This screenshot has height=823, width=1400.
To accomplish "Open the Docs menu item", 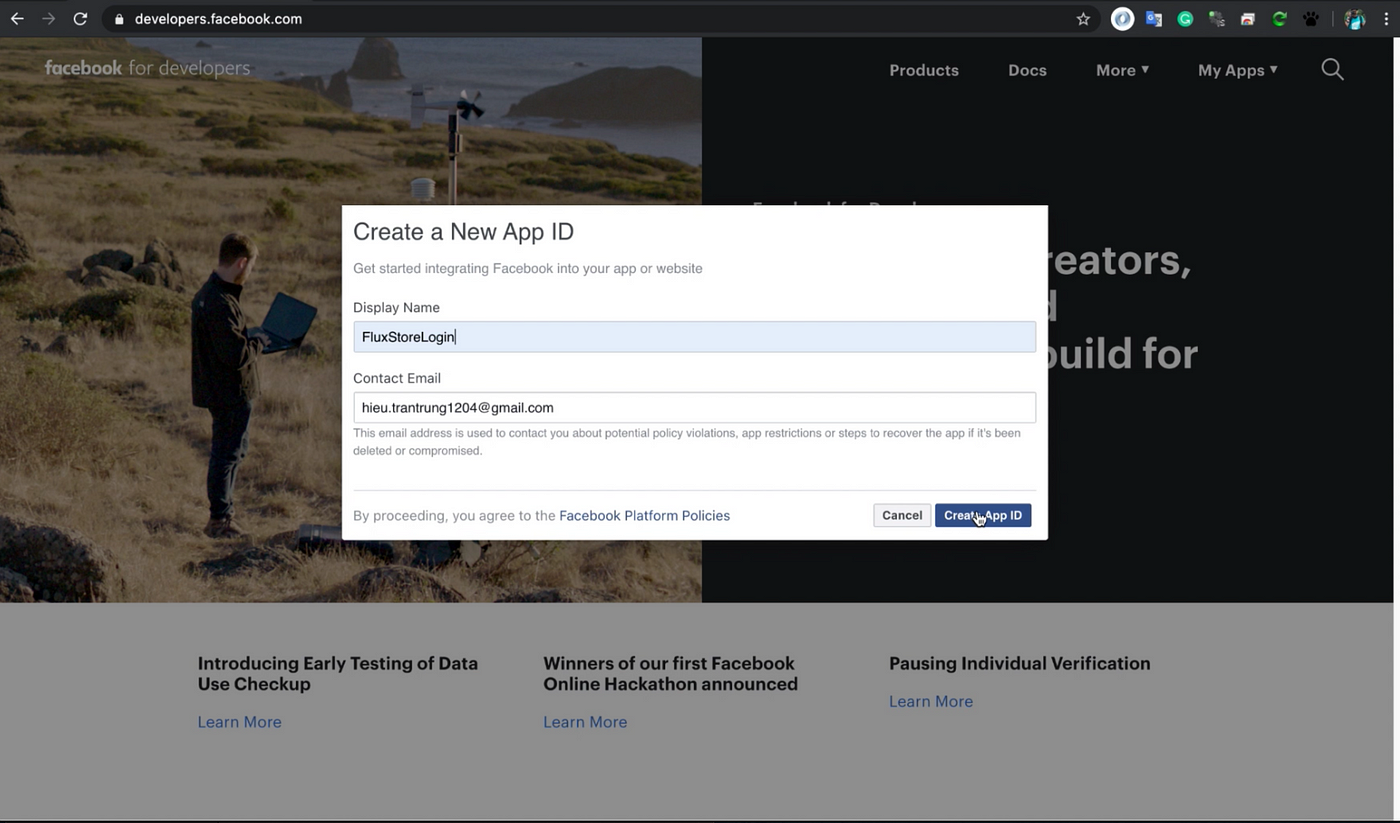I will [x=1027, y=70].
